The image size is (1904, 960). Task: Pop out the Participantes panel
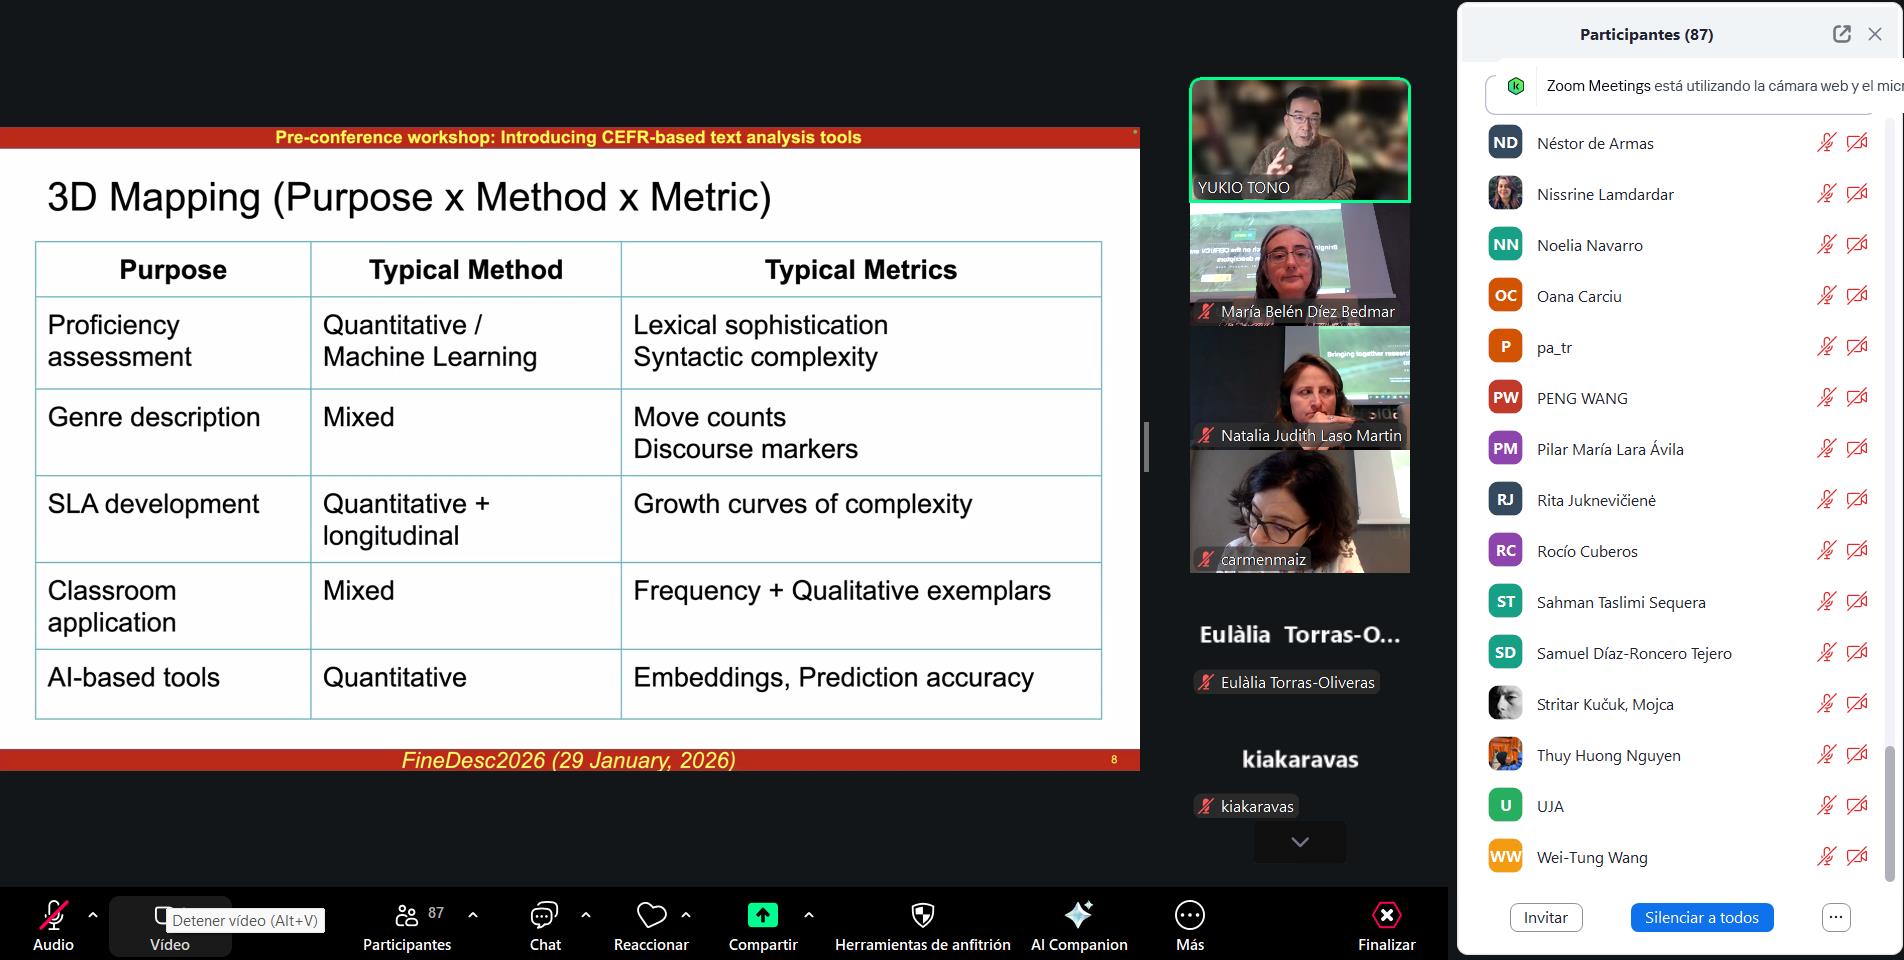[1841, 34]
